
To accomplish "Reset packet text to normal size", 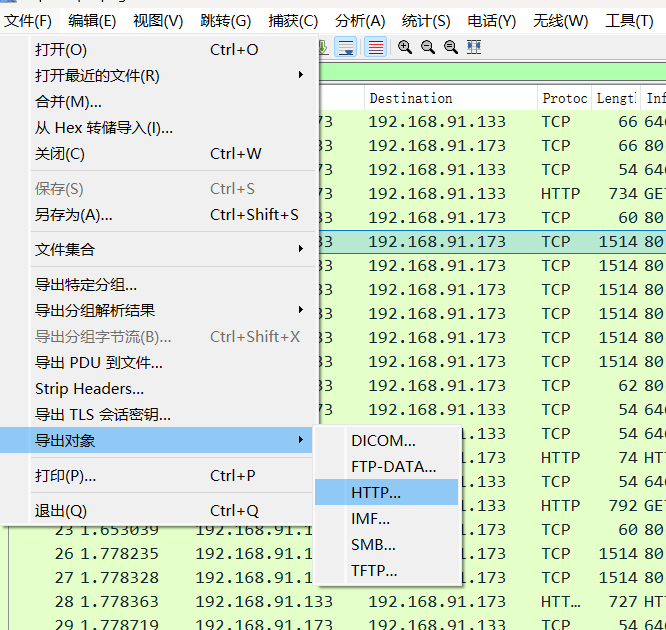I will point(451,47).
